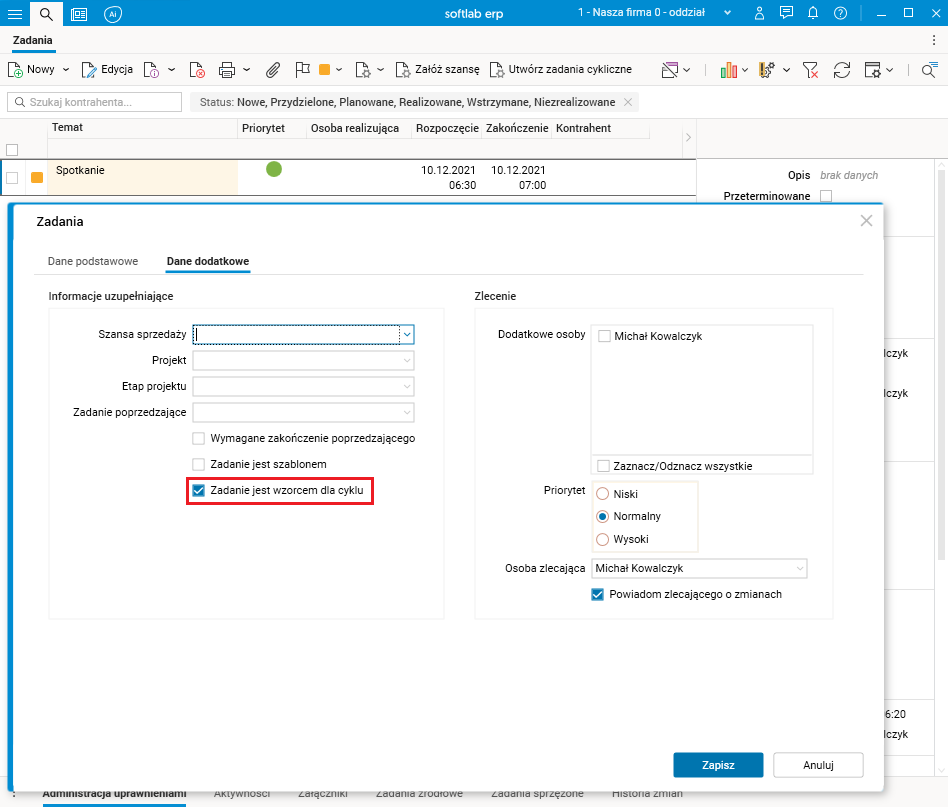The height and width of the screenshot is (807, 948).
Task: Click the Zapisz button
Action: [x=718, y=765]
